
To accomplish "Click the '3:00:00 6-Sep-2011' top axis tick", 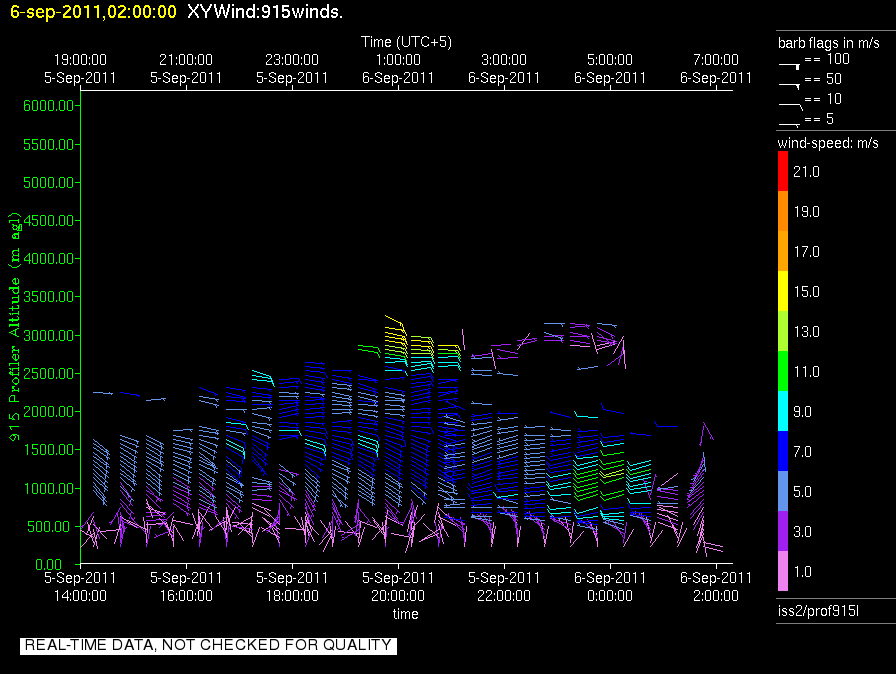I will point(504,69).
